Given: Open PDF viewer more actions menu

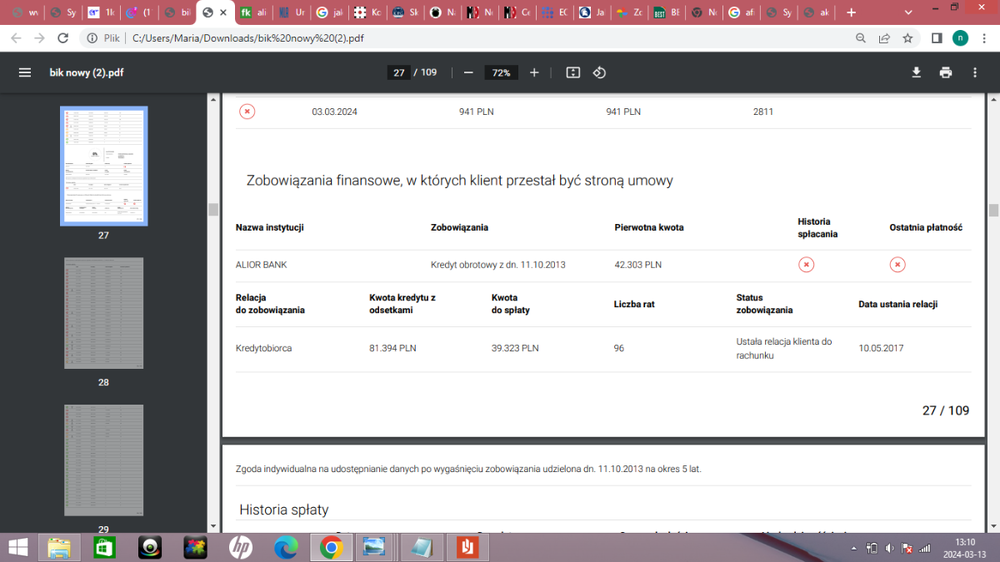Looking at the screenshot, I should 974,73.
